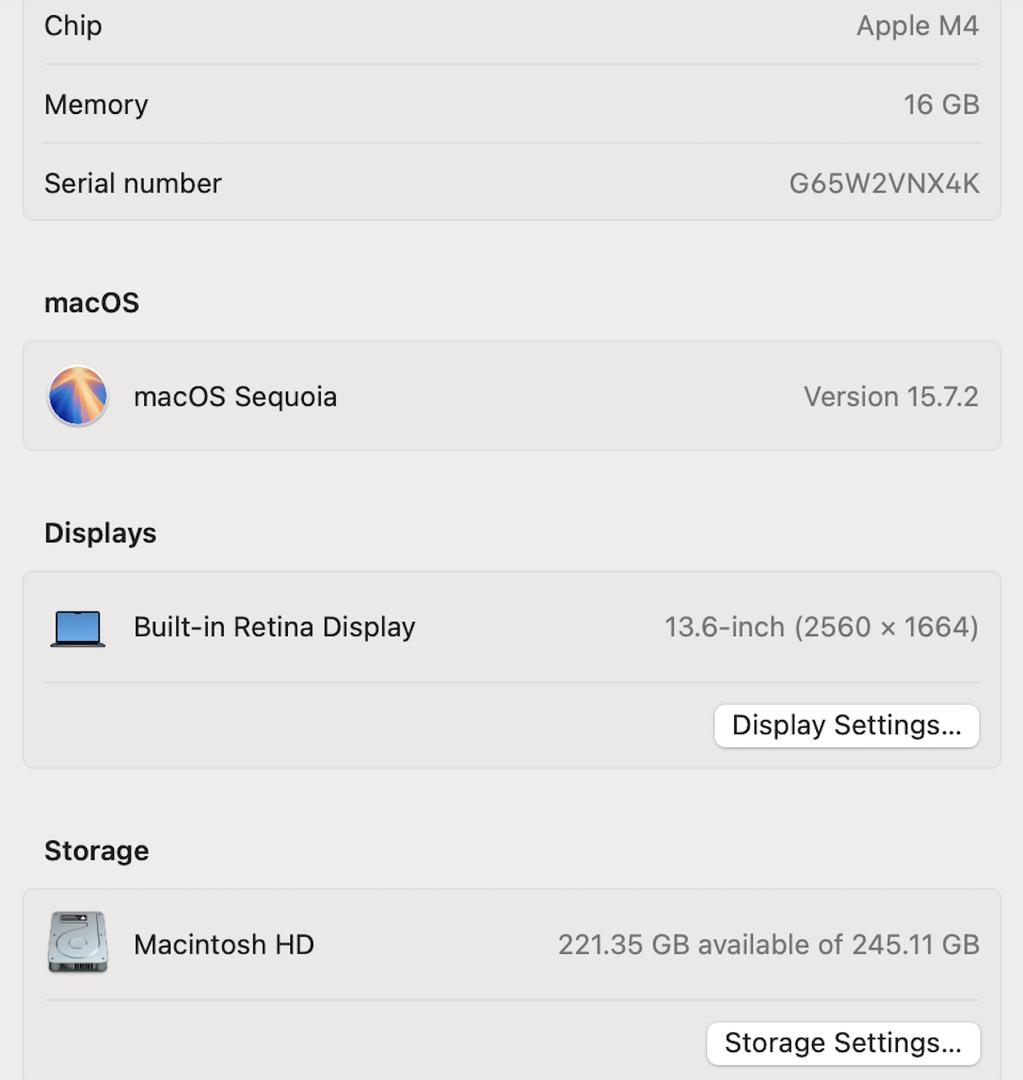1023x1080 pixels.
Task: Select the serial number G65W2VNX4K
Action: (x=884, y=184)
